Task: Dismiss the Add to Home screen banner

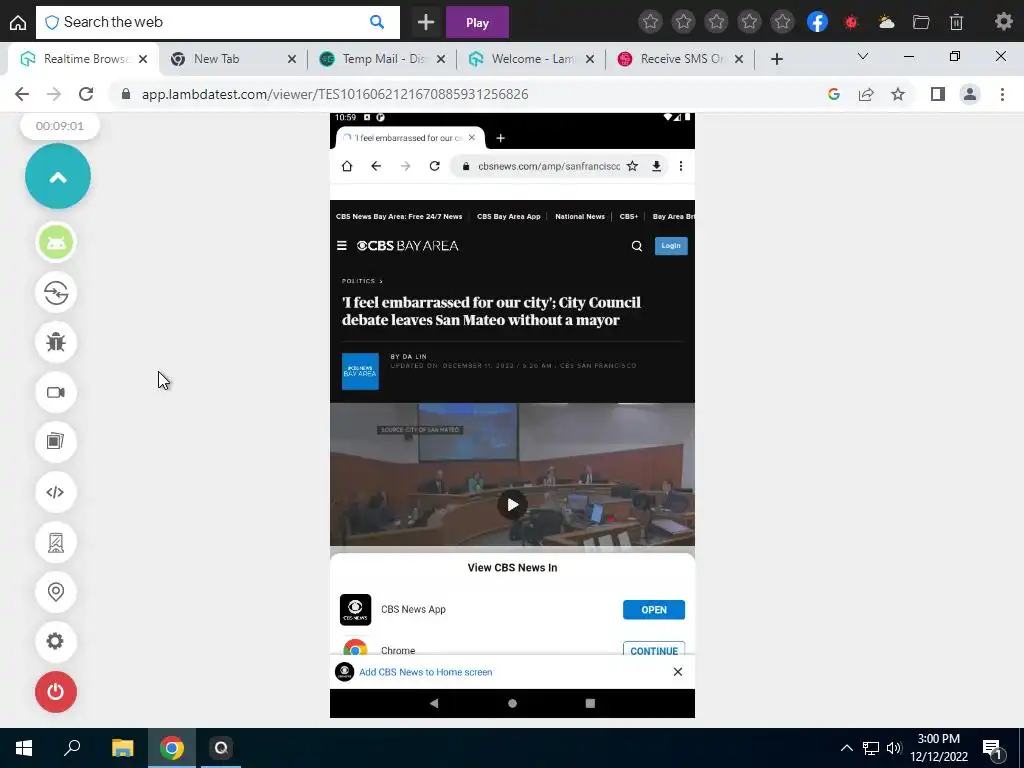Action: (x=678, y=672)
